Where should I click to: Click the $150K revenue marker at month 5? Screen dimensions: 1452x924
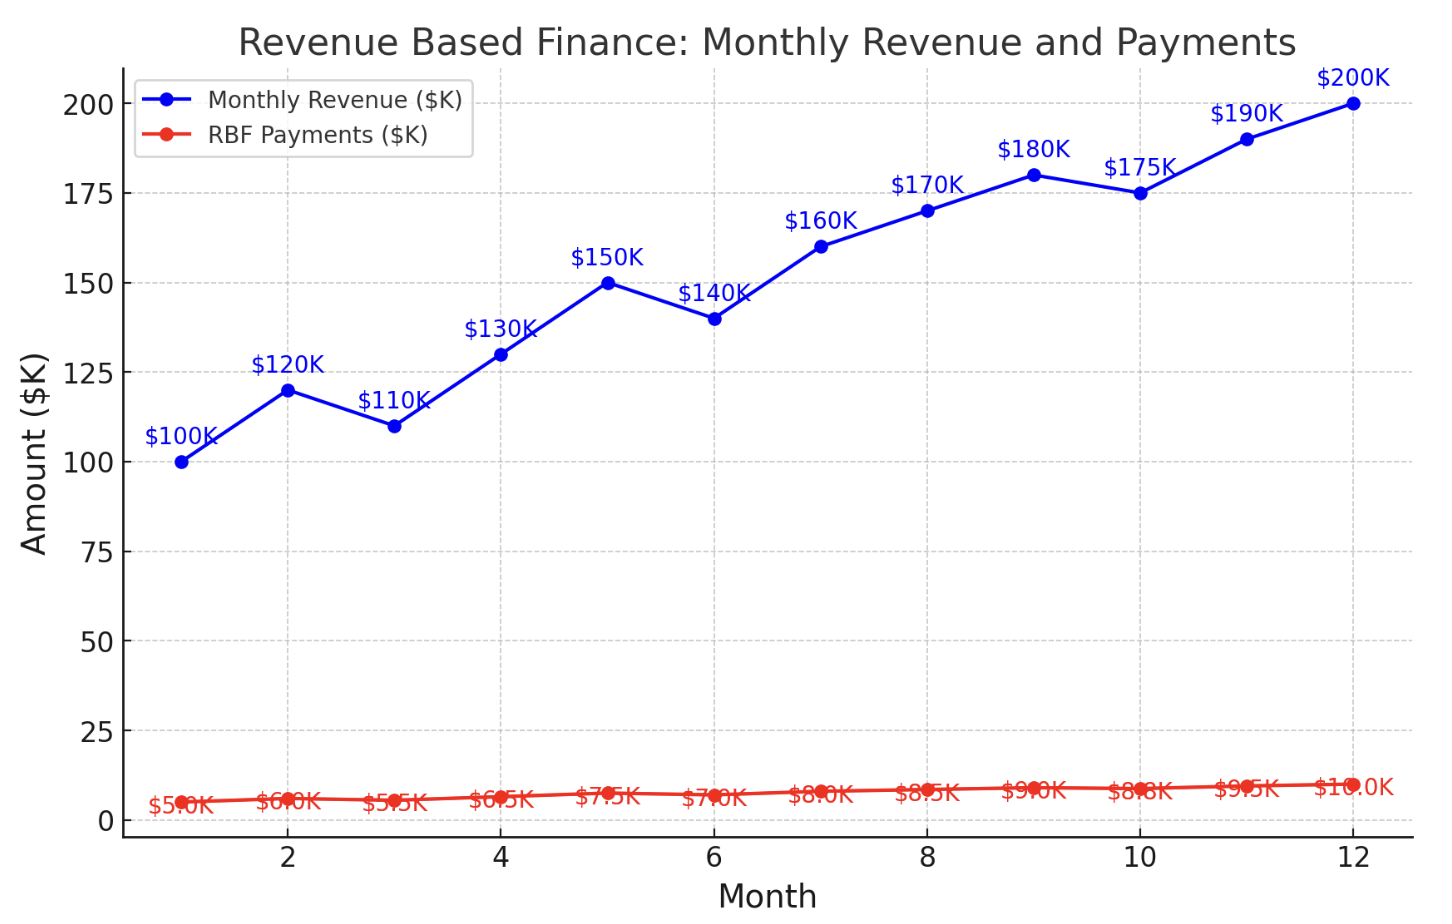pos(608,282)
